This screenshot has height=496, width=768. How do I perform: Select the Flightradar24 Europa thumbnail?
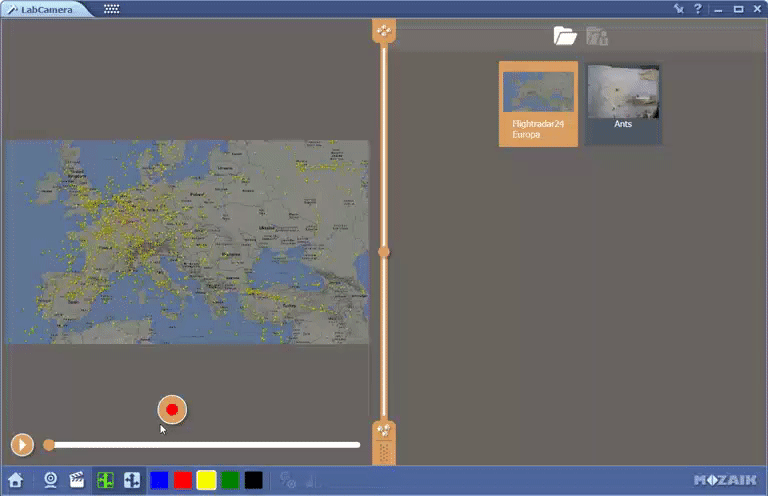(538, 104)
